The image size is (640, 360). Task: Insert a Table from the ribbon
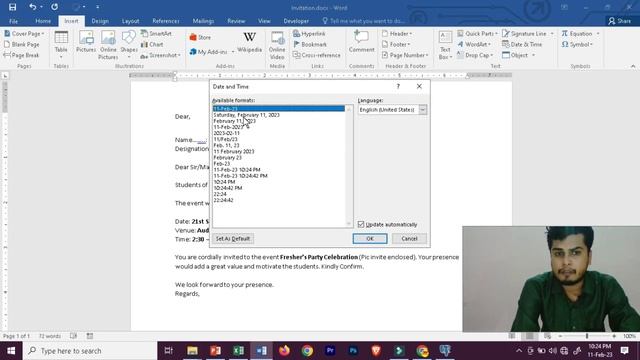click(61, 44)
